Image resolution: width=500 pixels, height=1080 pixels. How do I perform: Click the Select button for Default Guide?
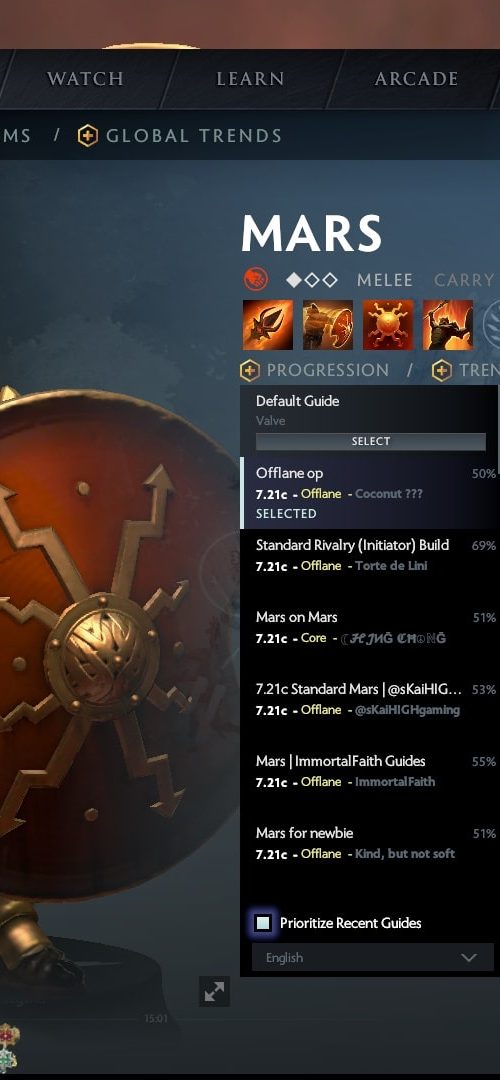(371, 442)
